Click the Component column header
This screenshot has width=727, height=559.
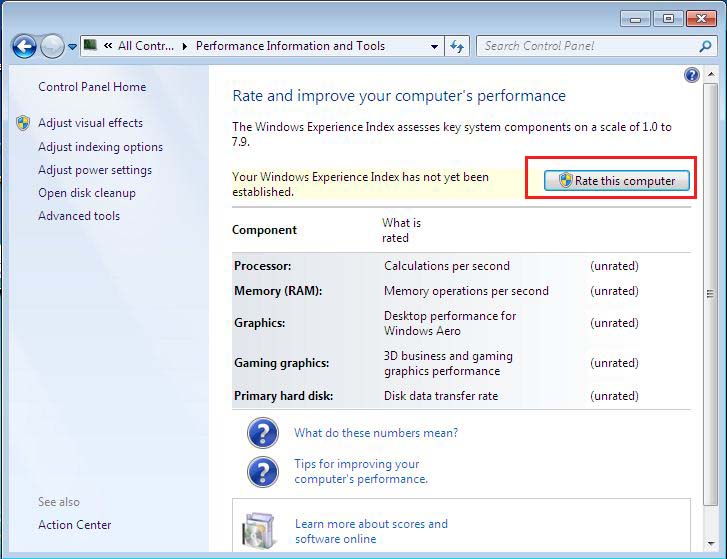point(264,230)
